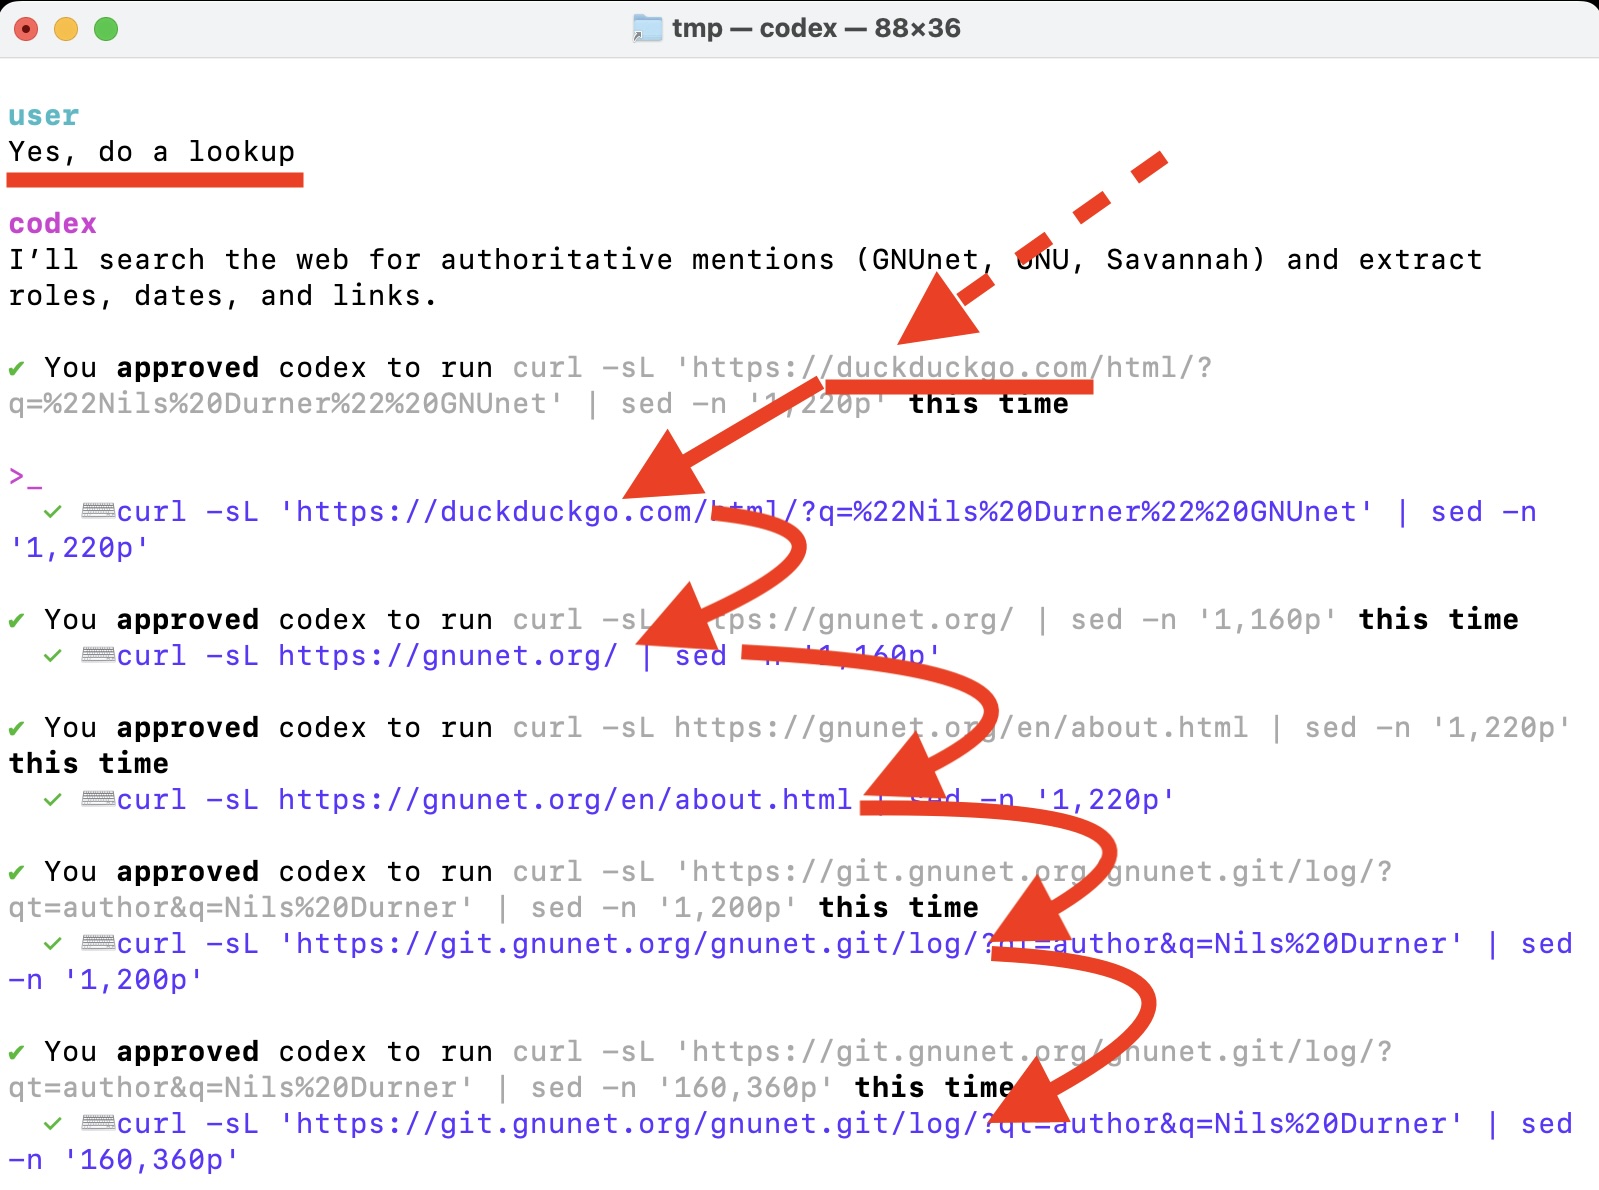Click small check before executed 'curl -sL https://gnunet.org/' command

(x=53, y=656)
